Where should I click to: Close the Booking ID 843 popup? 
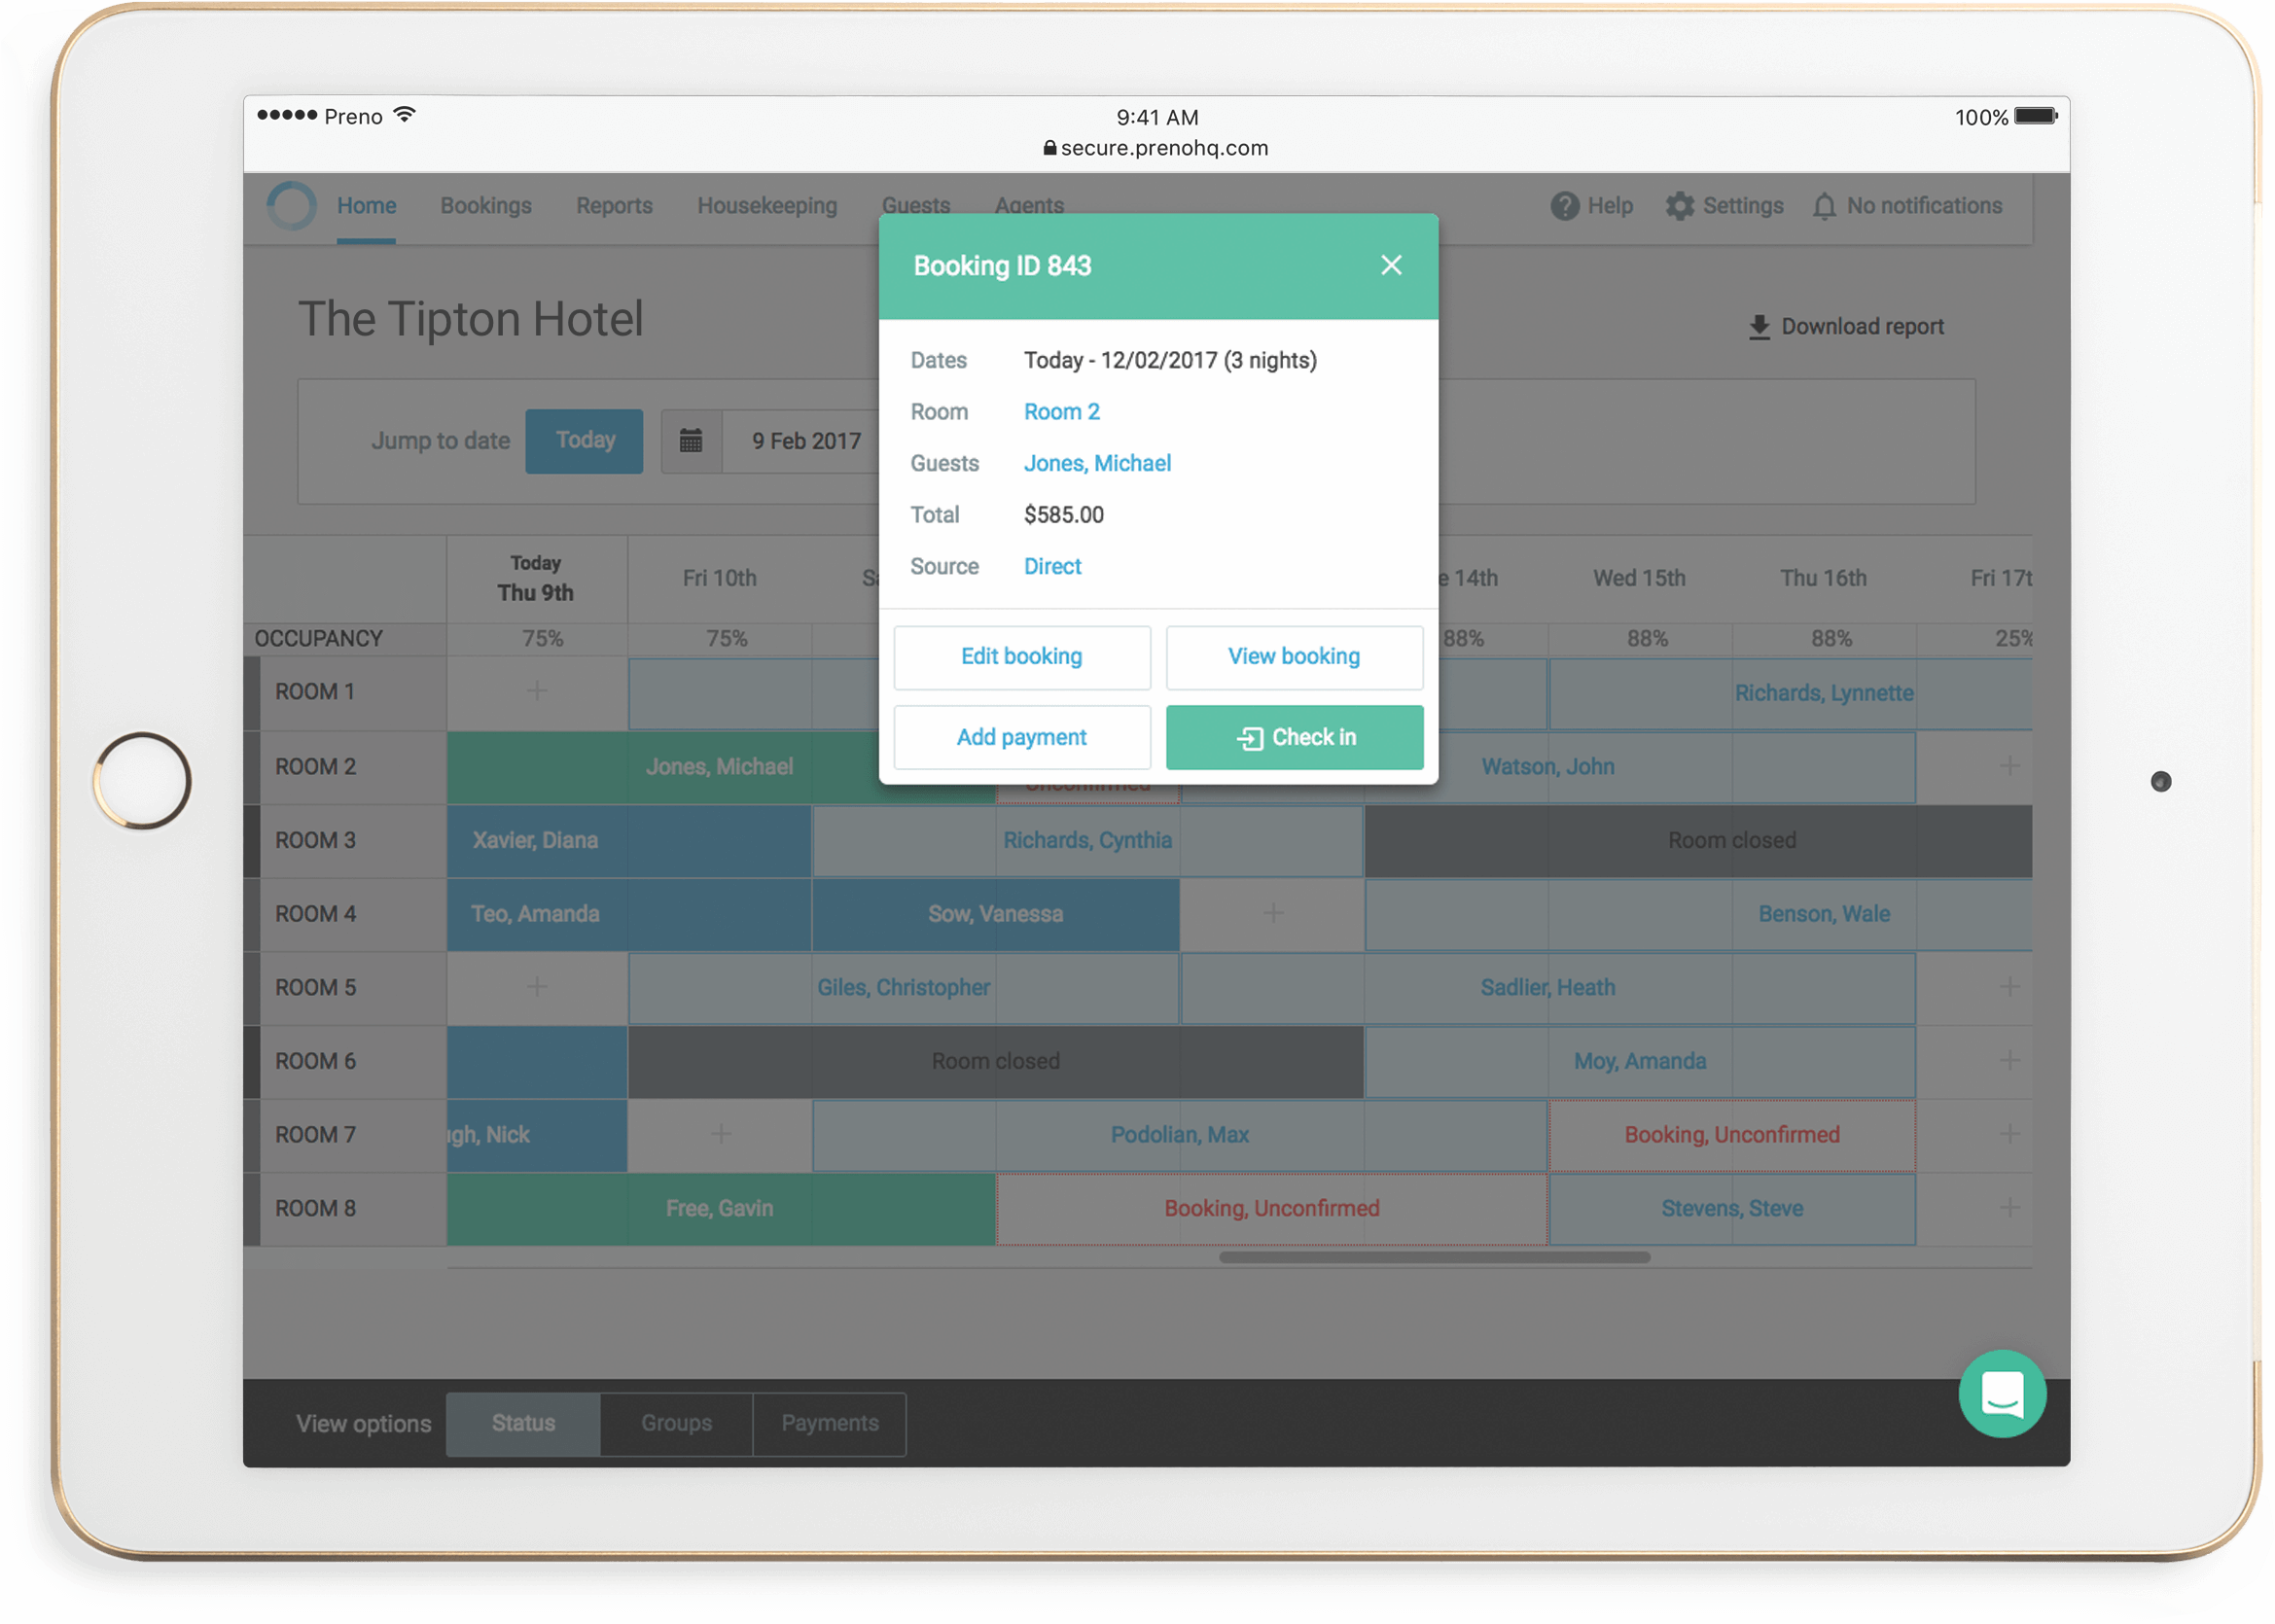point(1390,265)
